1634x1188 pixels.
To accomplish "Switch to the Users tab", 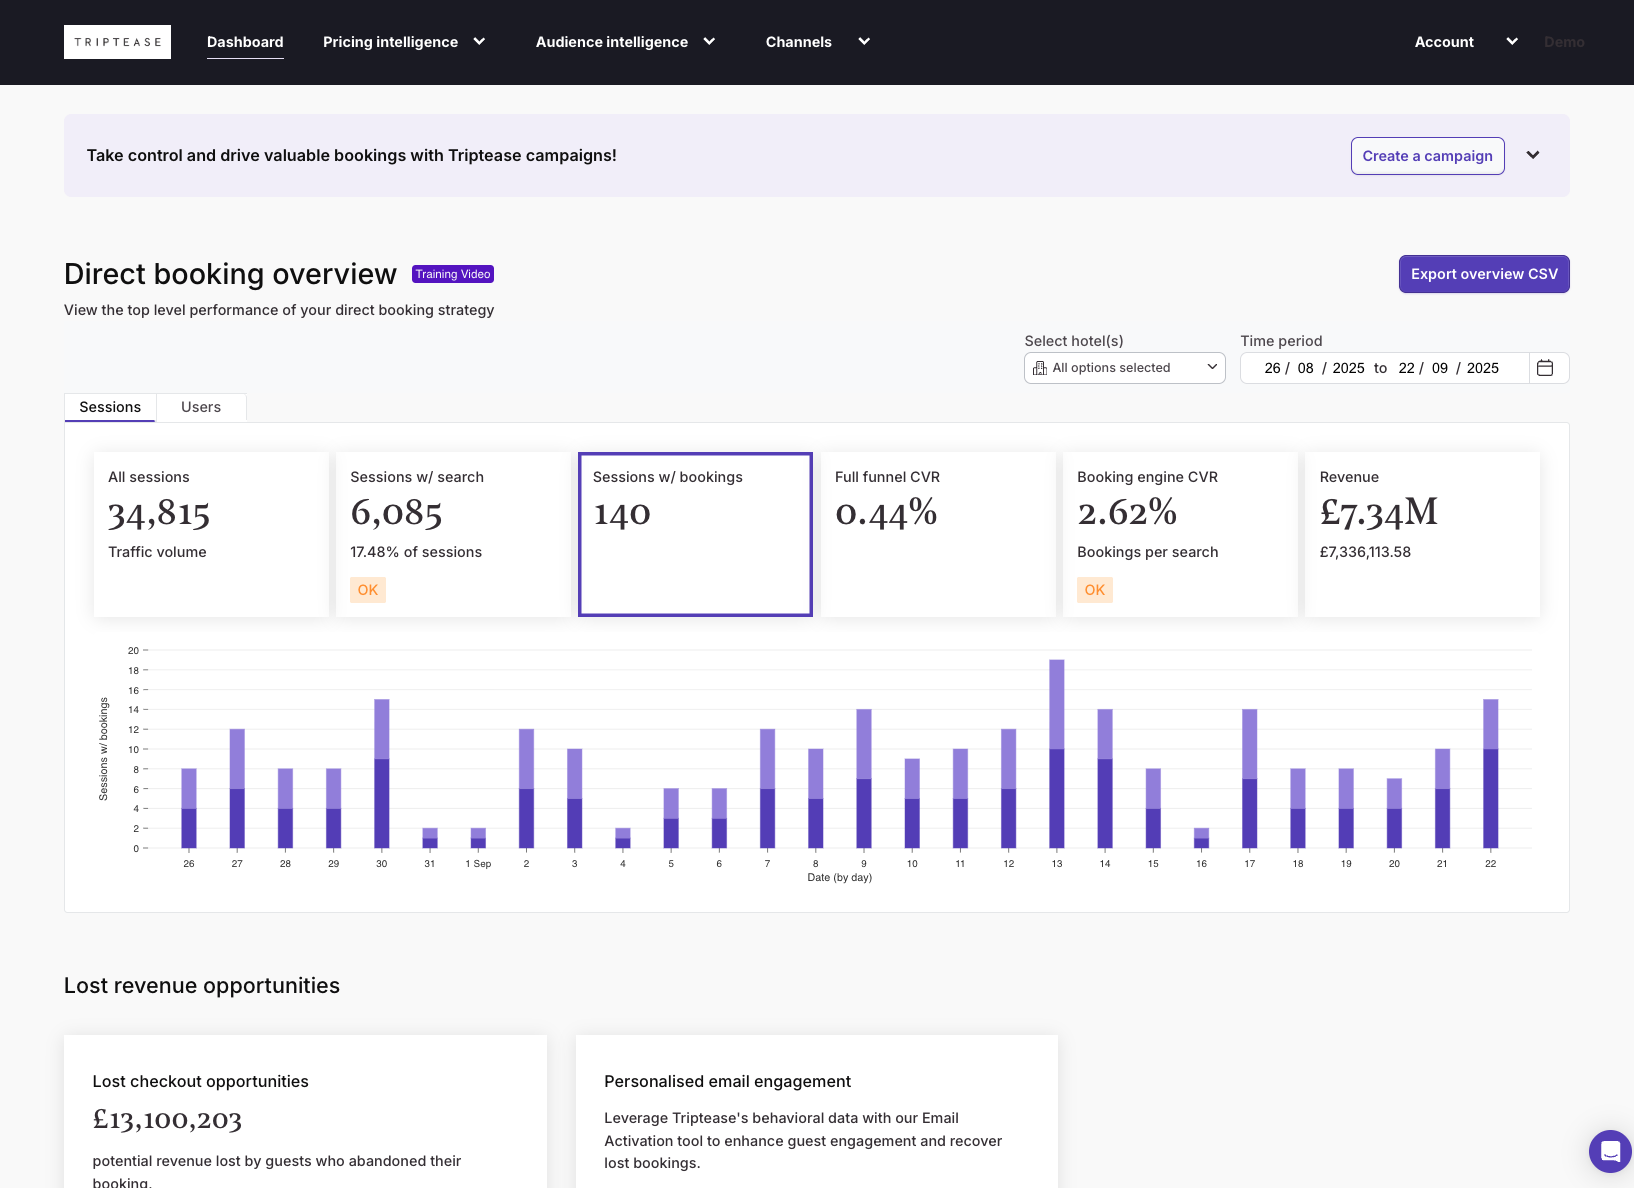I will pos(201,407).
